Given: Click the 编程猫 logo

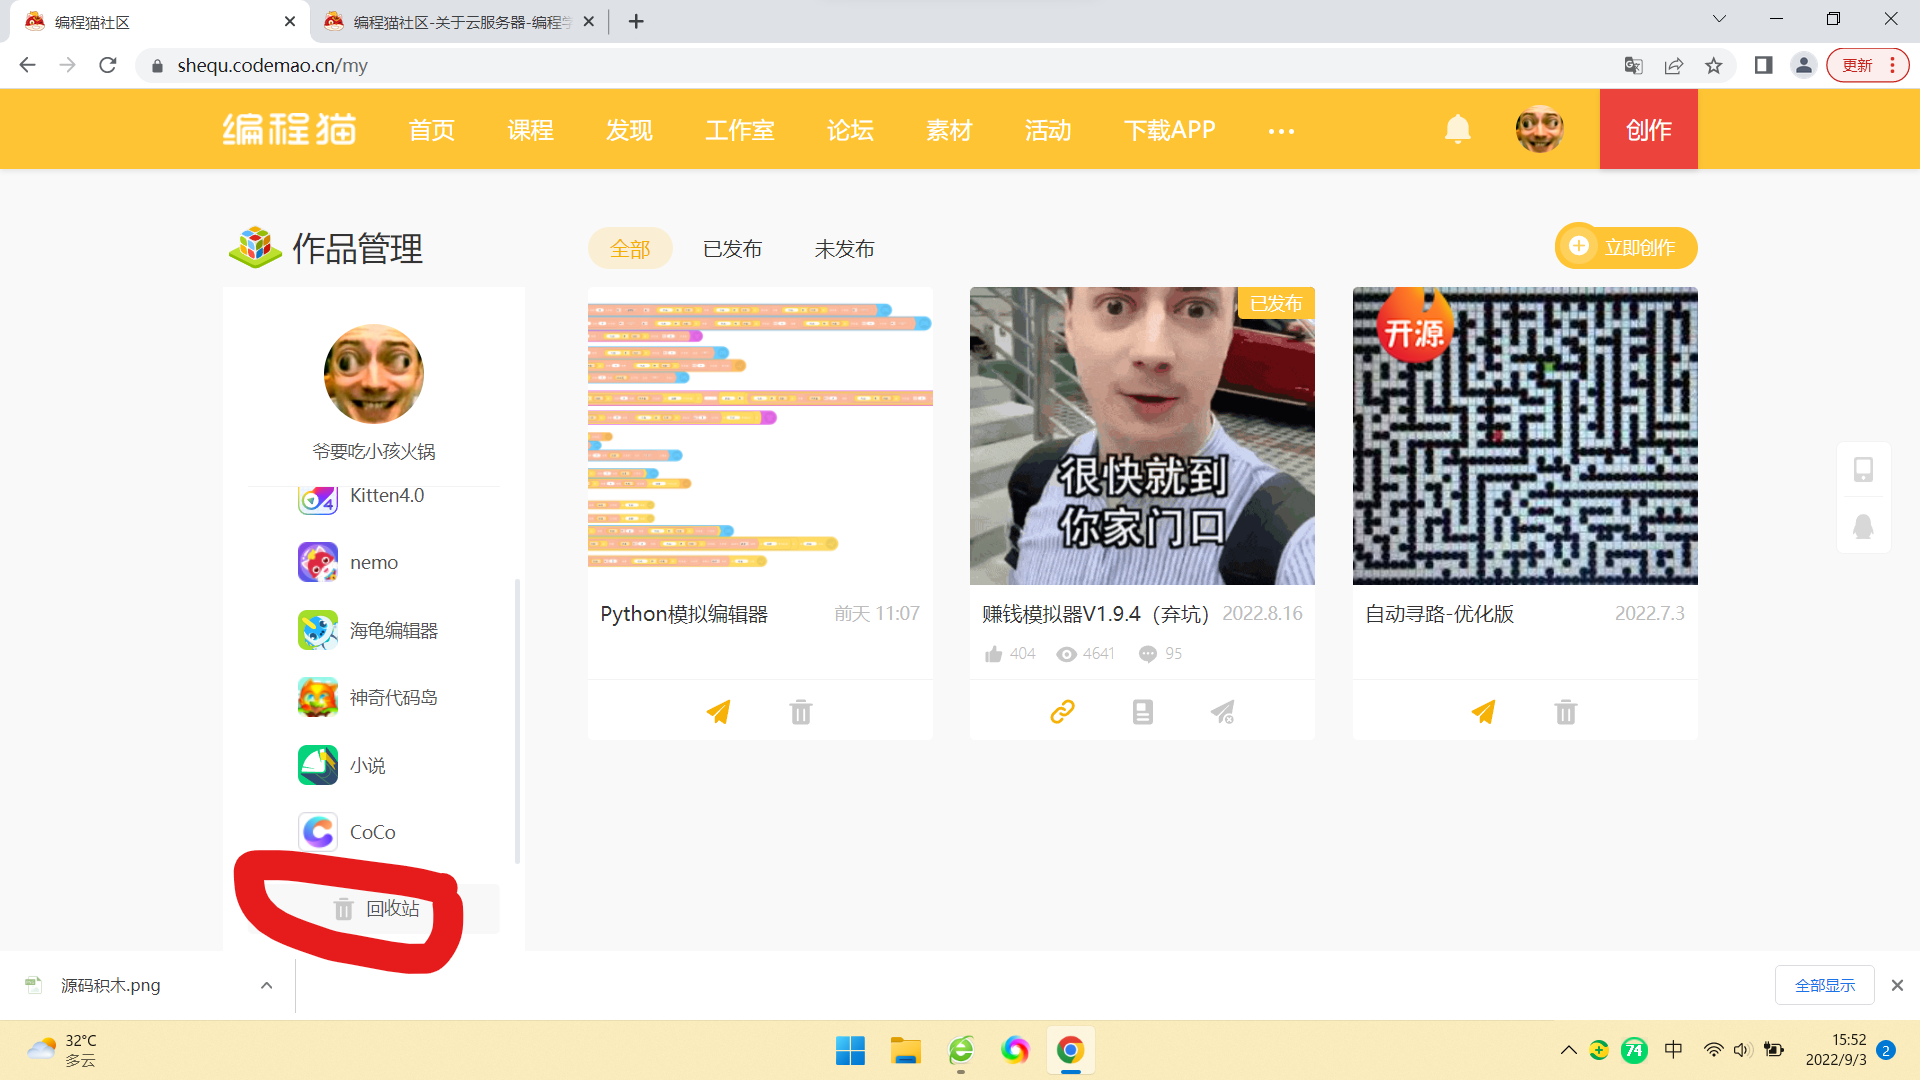Looking at the screenshot, I should (289, 129).
